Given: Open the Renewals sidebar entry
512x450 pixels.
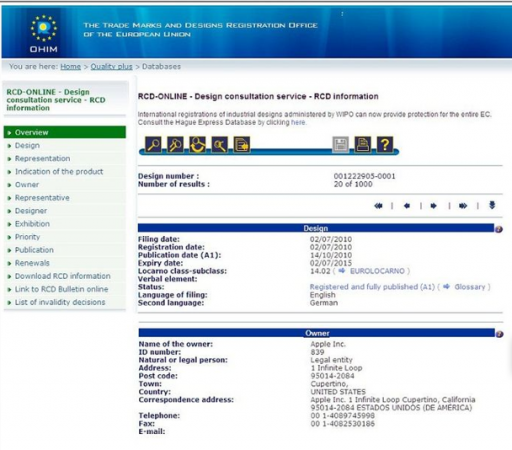Looking at the screenshot, I should [32, 263].
